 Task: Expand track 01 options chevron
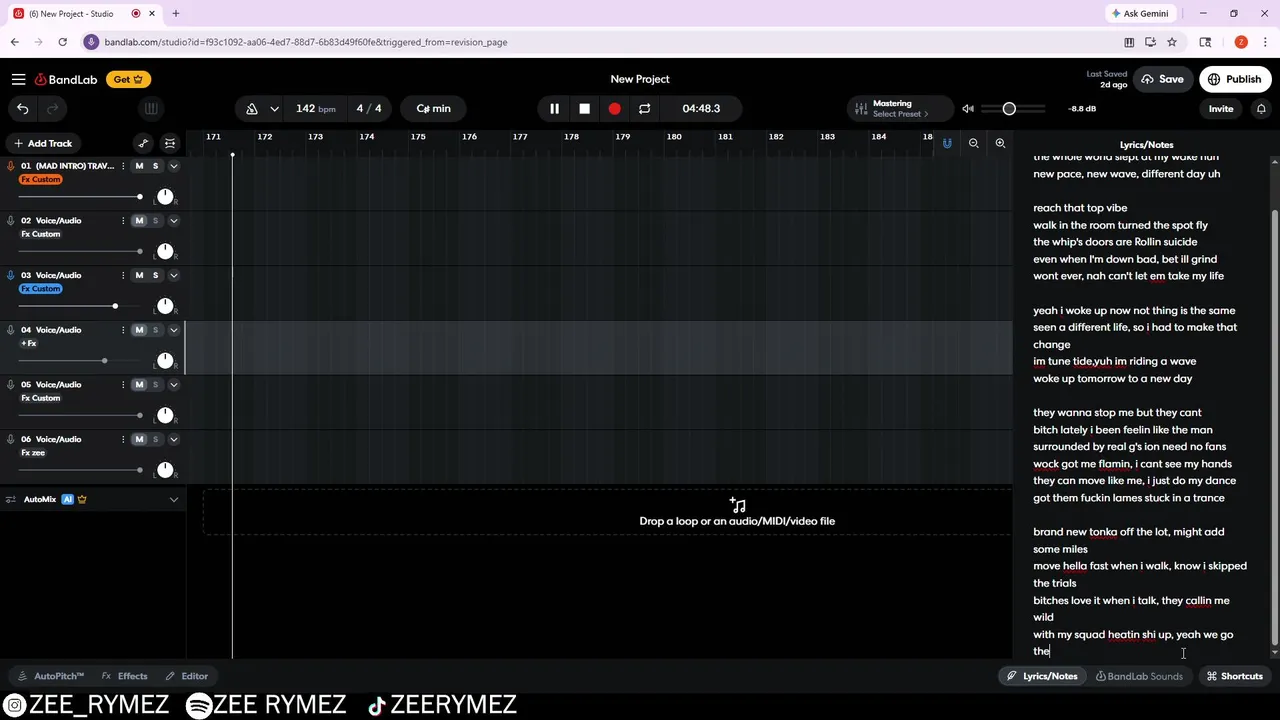(x=173, y=166)
